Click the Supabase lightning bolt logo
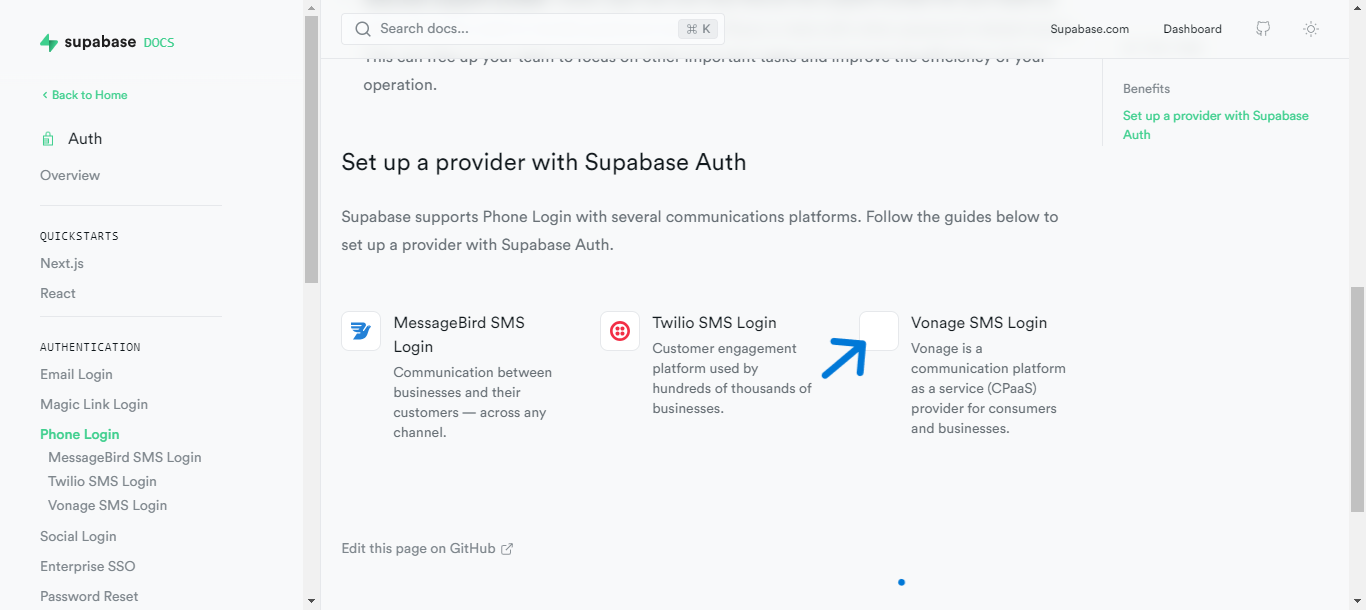 (x=48, y=41)
